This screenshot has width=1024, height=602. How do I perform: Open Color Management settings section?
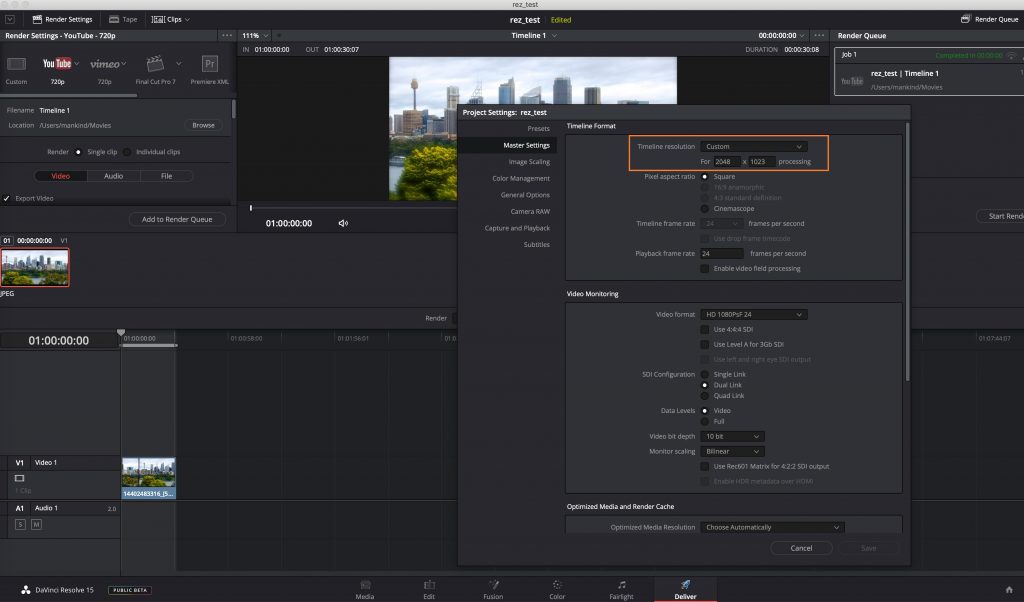[x=521, y=179]
